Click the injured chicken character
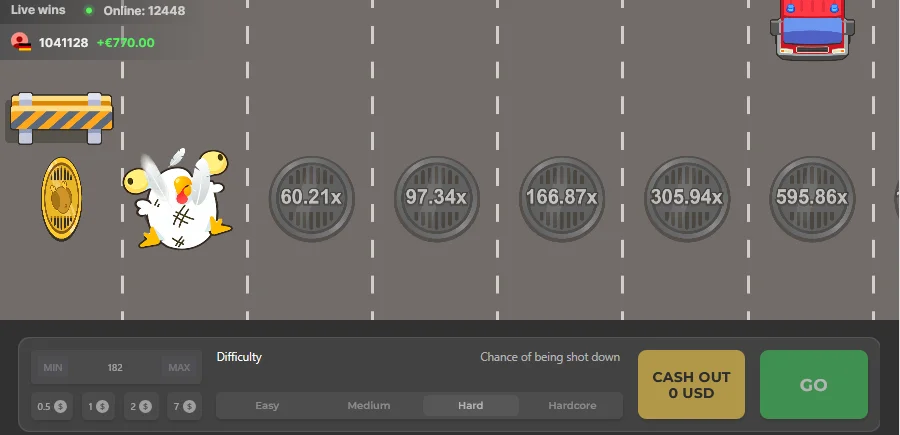Screen dimensions: 900x435 pyautogui.click(x=177, y=199)
